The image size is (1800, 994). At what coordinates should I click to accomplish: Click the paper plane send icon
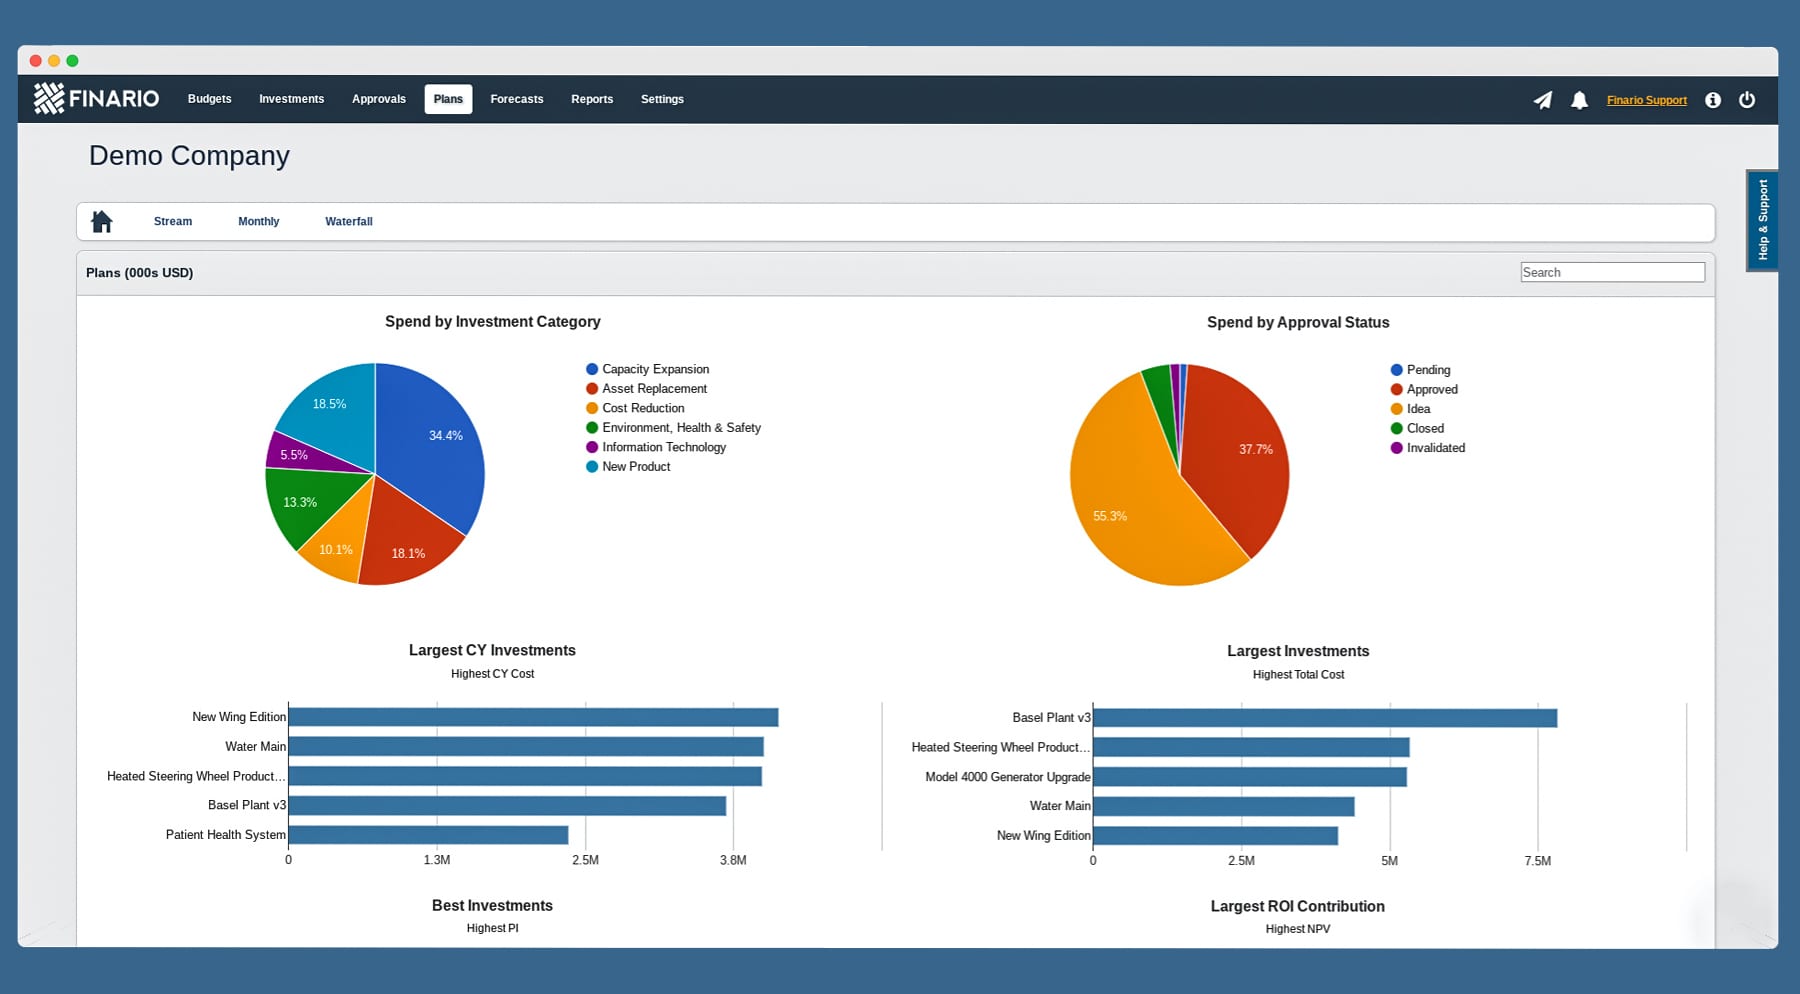pos(1543,100)
